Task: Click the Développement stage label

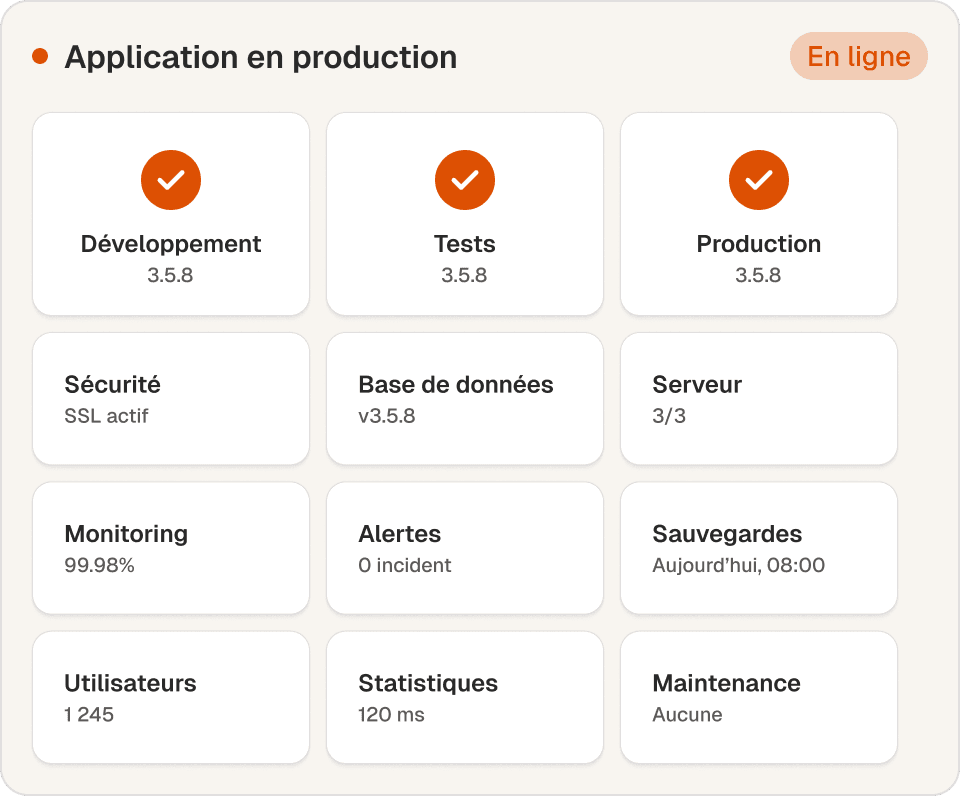Action: [171, 244]
